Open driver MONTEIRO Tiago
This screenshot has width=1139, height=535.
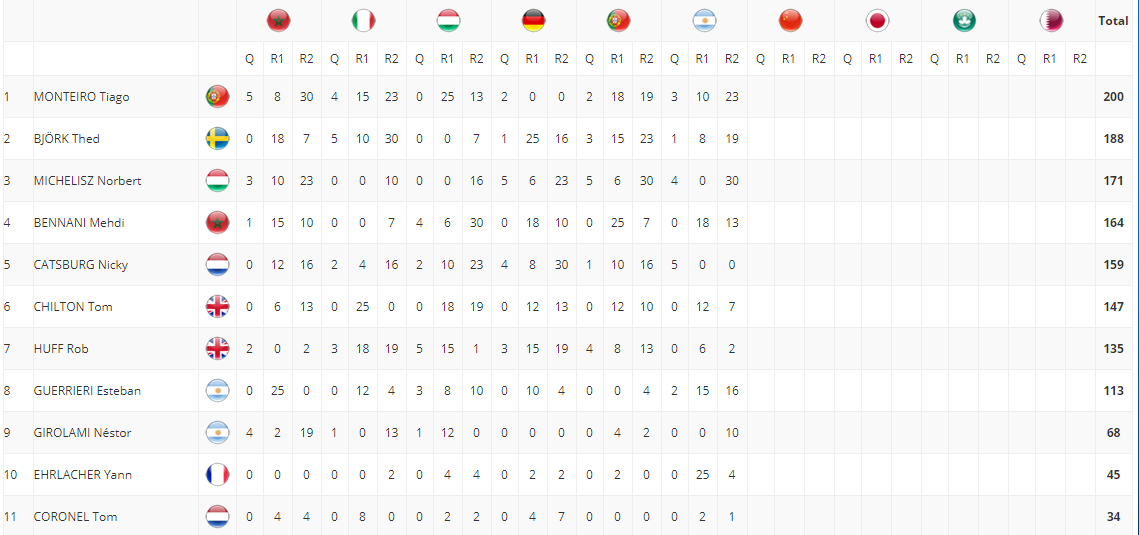pos(81,97)
